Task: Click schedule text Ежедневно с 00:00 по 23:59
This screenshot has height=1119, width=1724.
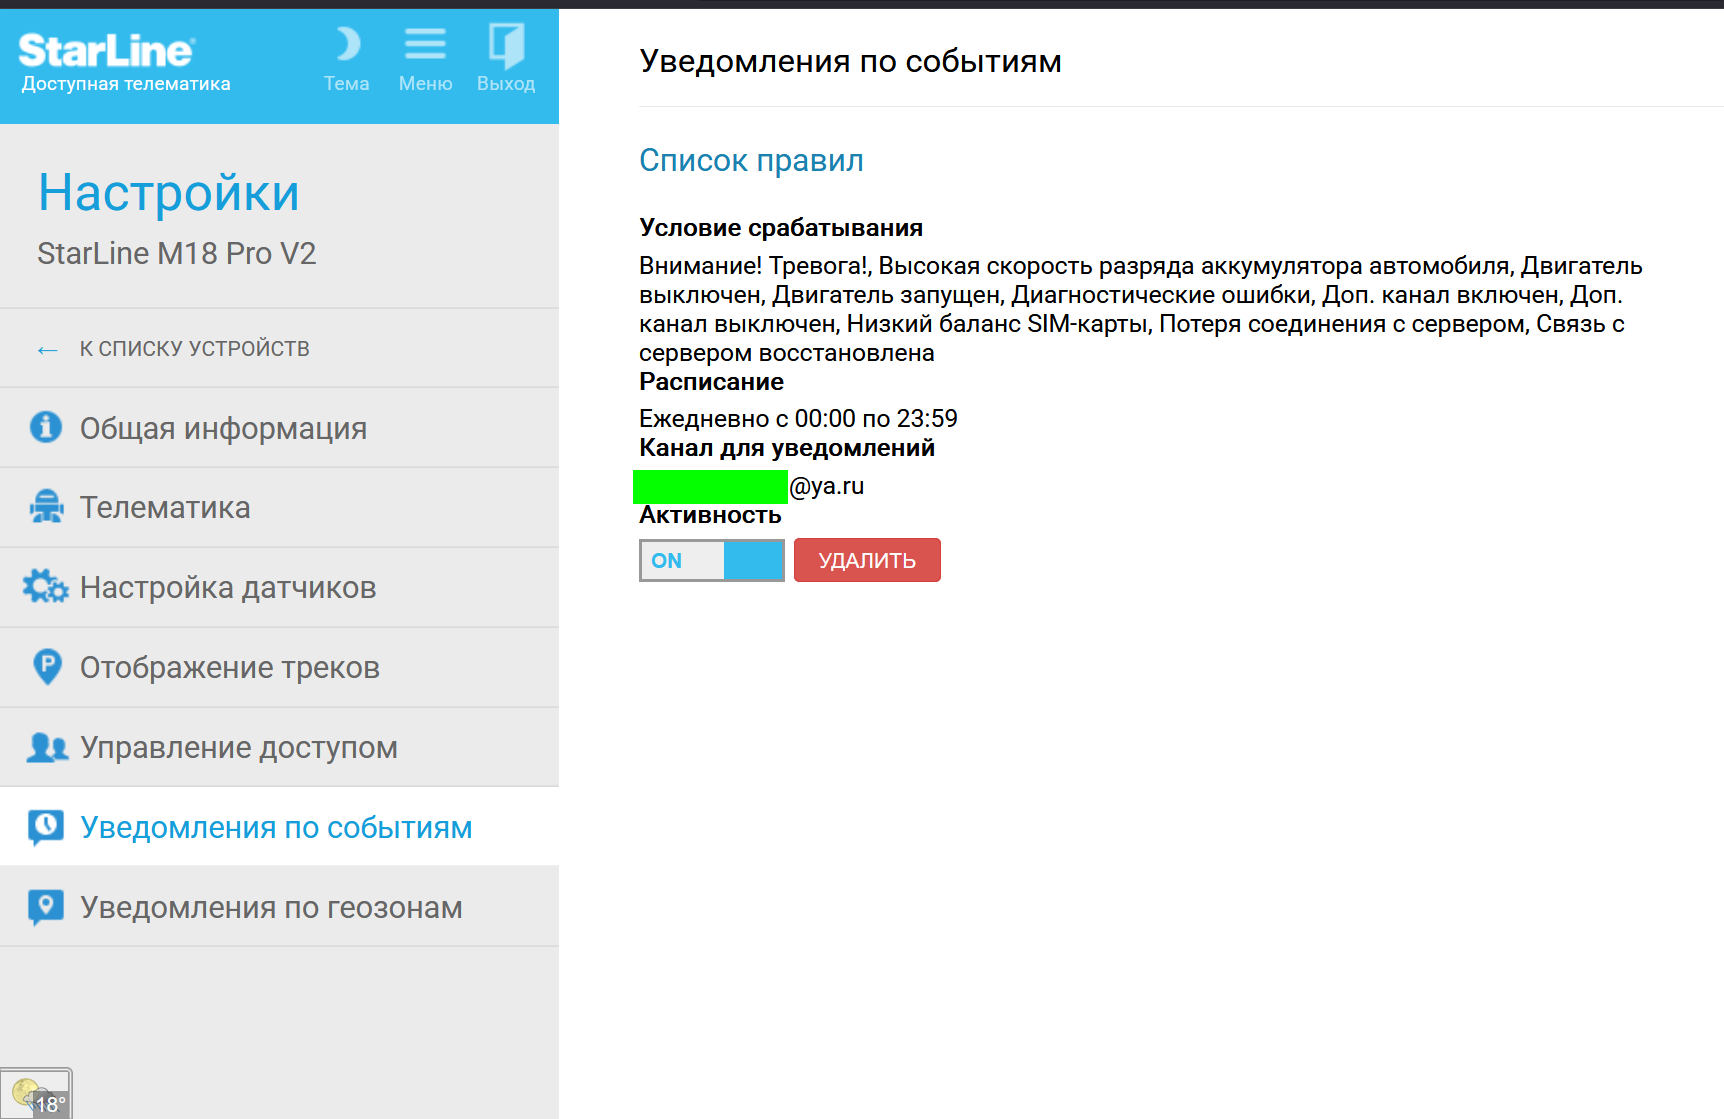Action: pyautogui.click(x=798, y=418)
